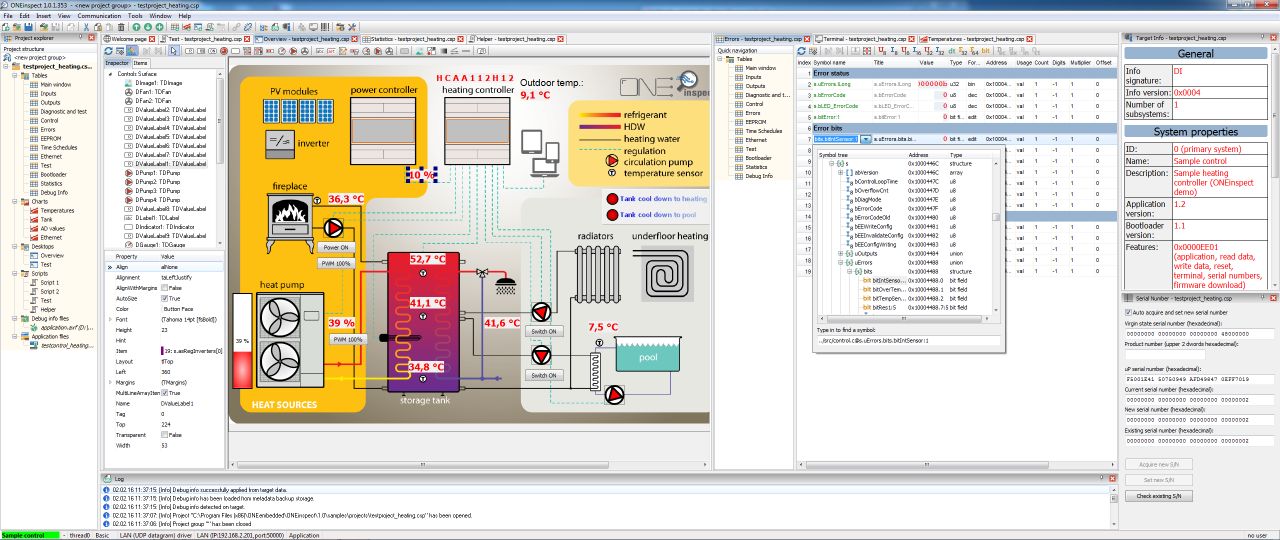Screen dimensions: 1280x540
Task: Switch to the Items tab in the designer panel
Action: pyautogui.click(x=141, y=62)
